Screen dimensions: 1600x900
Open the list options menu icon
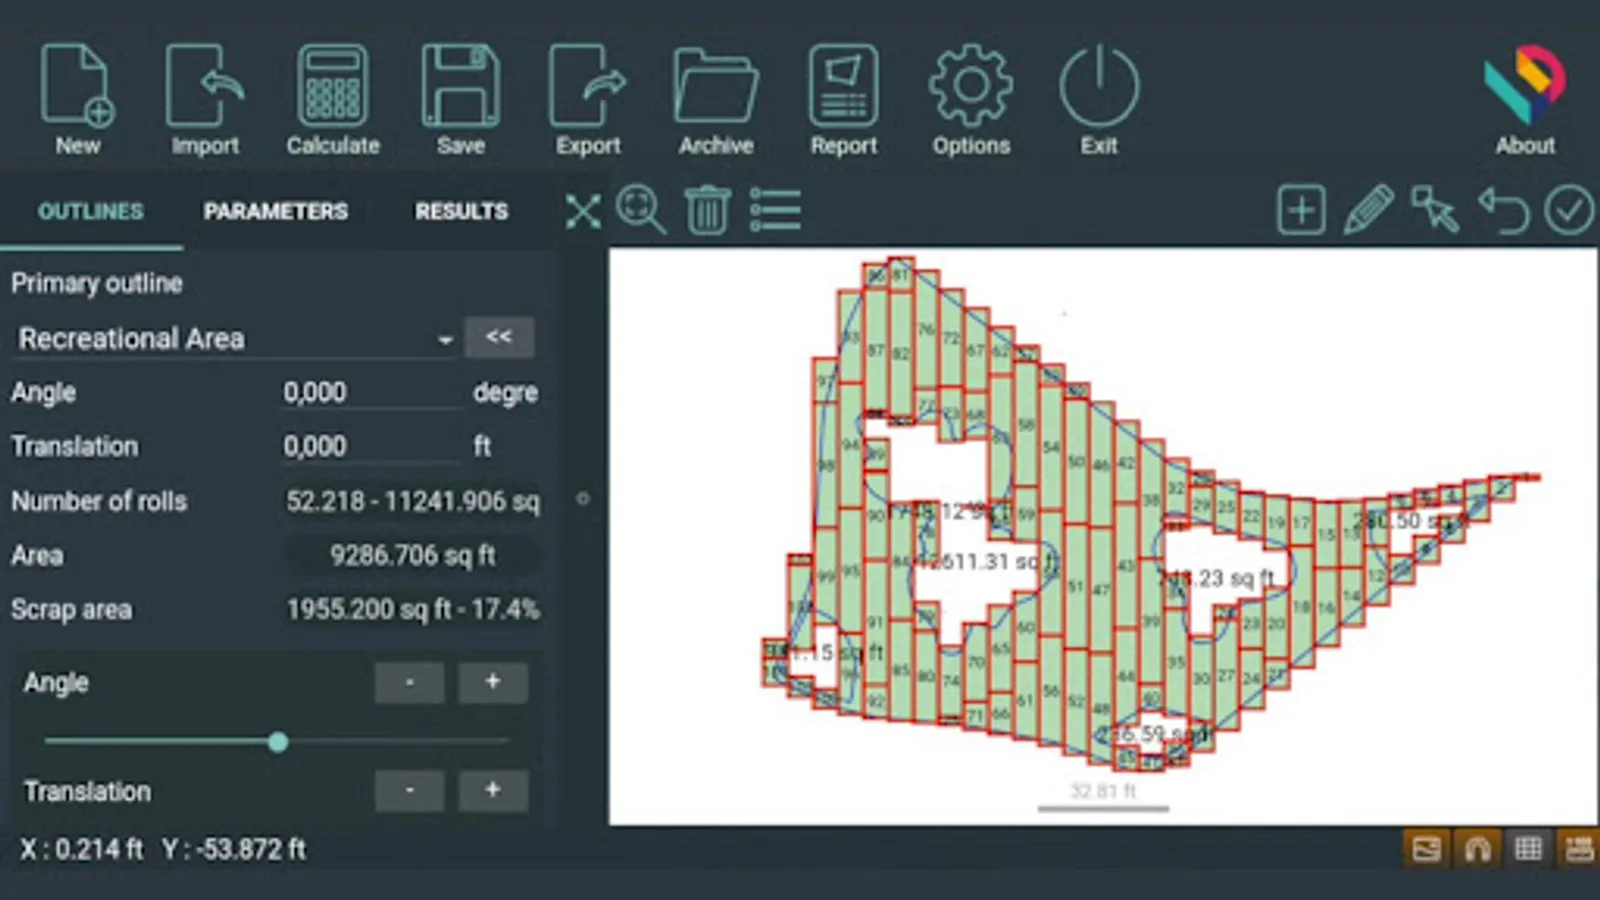click(775, 210)
